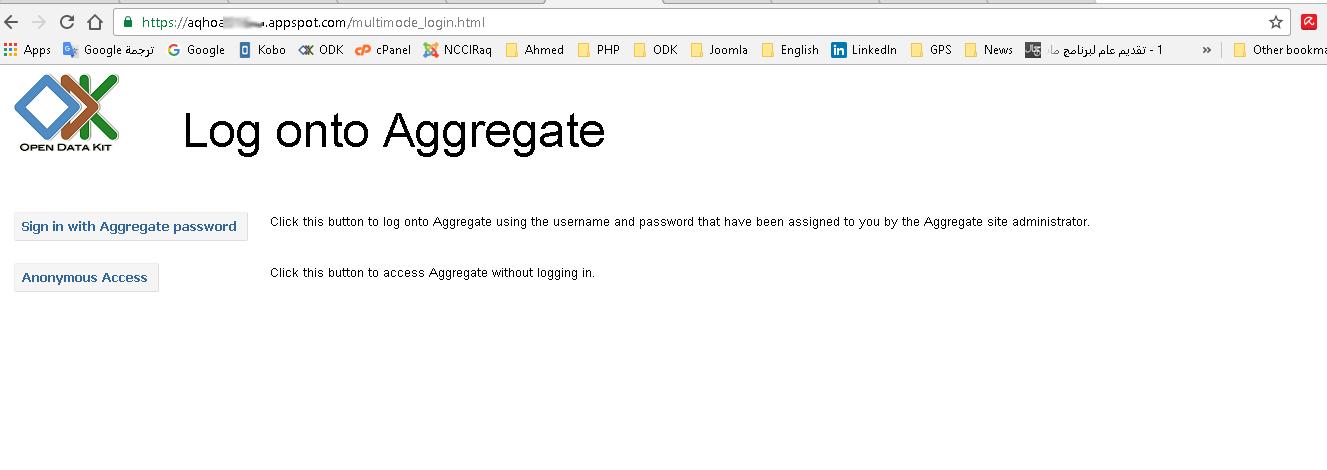Focus the address bar URL field

(x=700, y=22)
